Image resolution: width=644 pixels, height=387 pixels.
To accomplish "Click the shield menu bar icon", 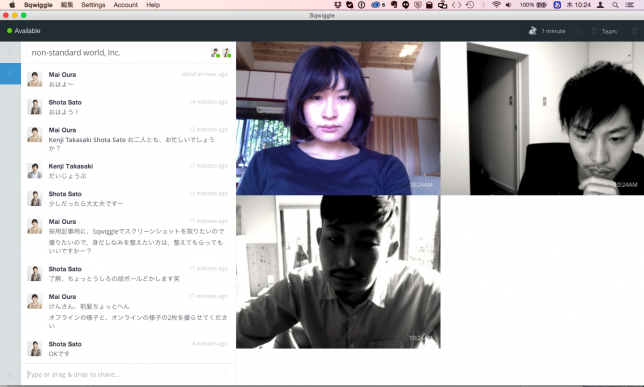I will pos(418,5).
